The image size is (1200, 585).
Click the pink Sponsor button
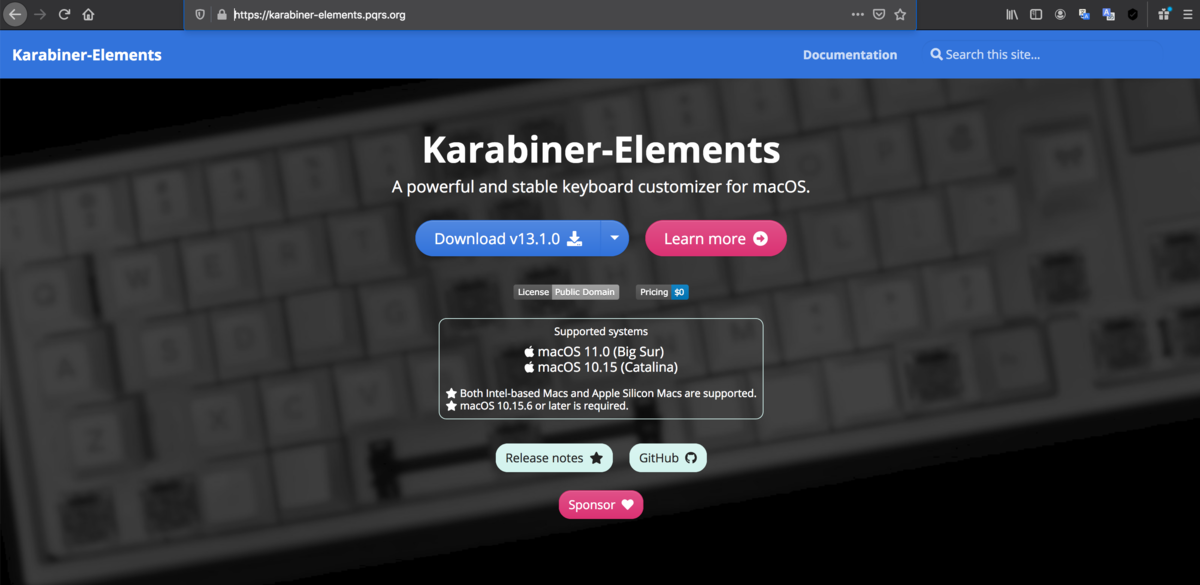[601, 505]
